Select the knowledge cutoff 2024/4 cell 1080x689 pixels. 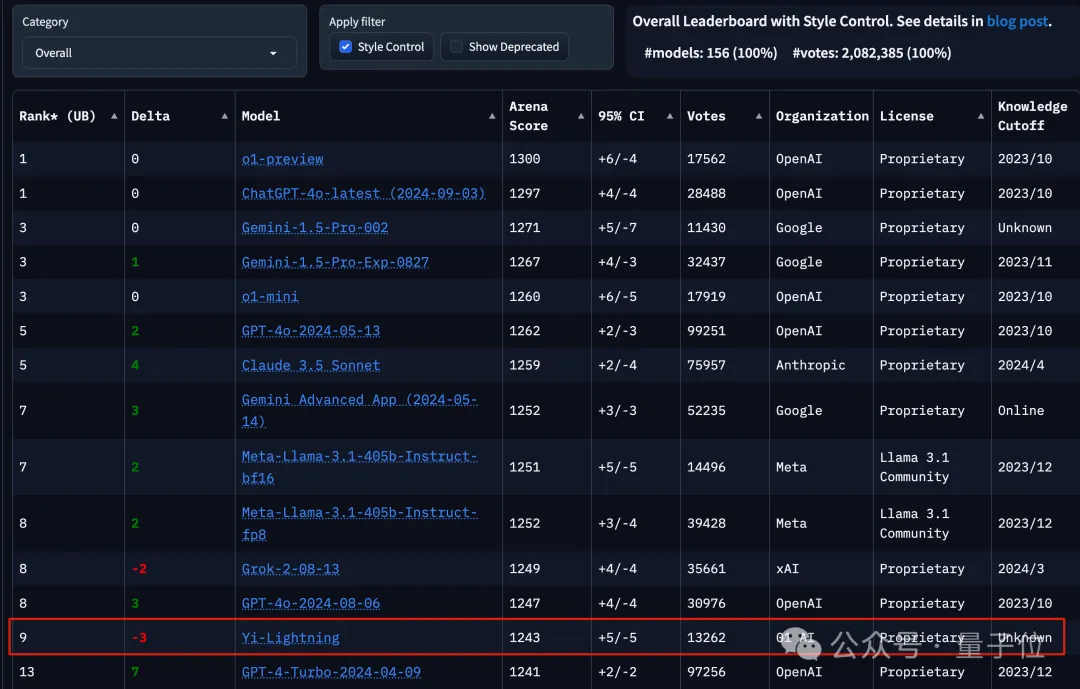click(x=1021, y=366)
